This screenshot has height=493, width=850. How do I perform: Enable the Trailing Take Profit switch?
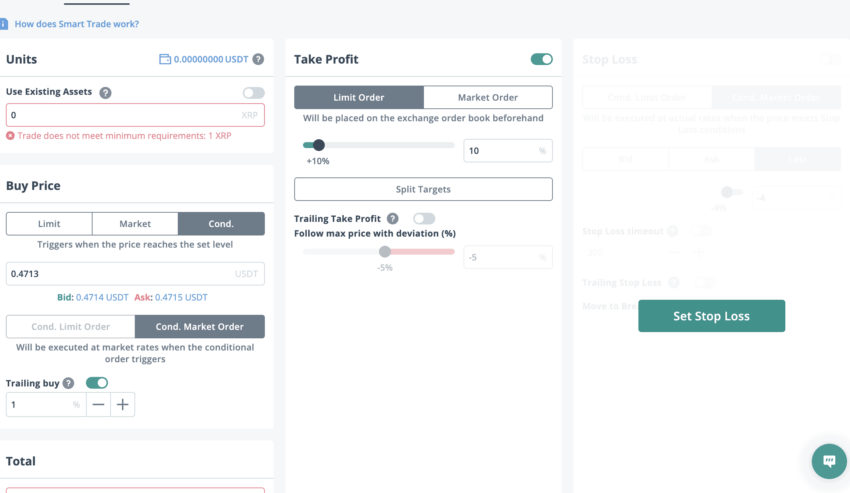click(424, 219)
